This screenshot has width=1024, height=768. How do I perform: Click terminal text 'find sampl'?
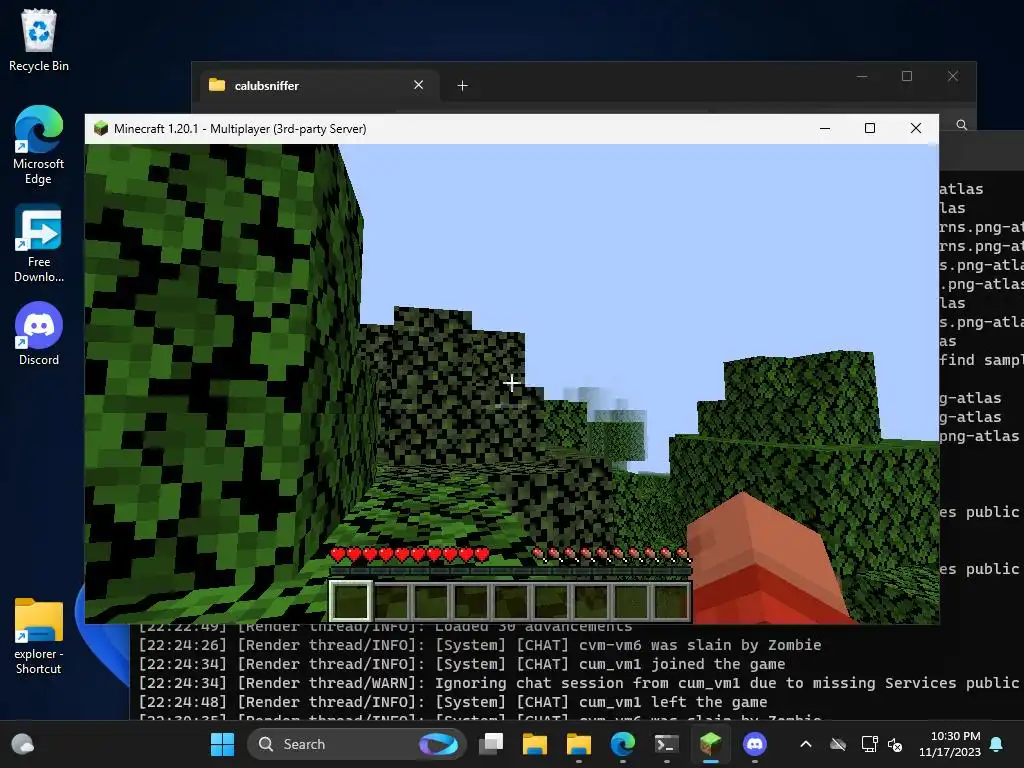[981, 360]
